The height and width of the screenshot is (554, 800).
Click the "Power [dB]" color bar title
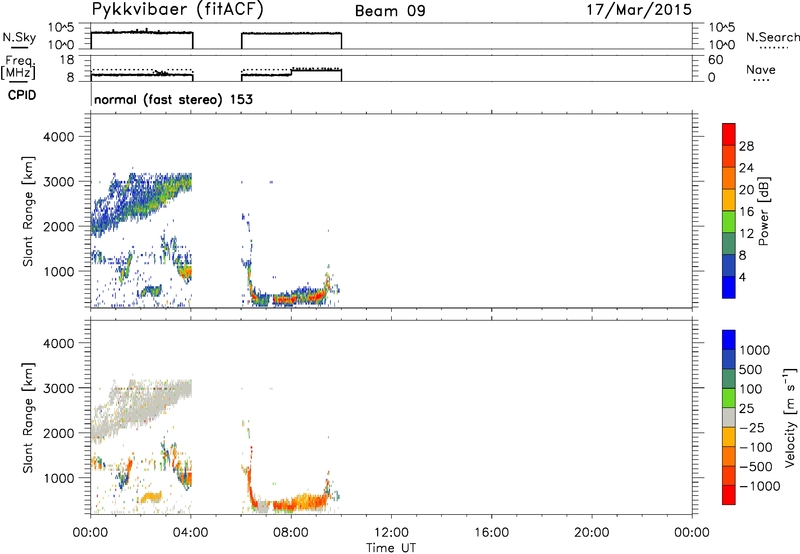764,211
